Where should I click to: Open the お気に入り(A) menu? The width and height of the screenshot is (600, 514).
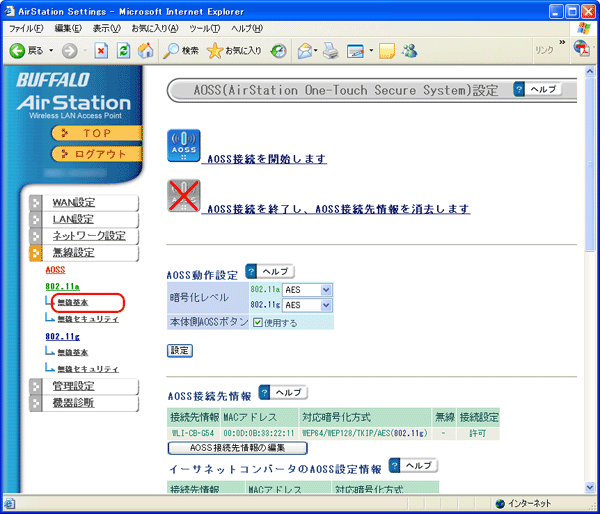click(x=155, y=28)
